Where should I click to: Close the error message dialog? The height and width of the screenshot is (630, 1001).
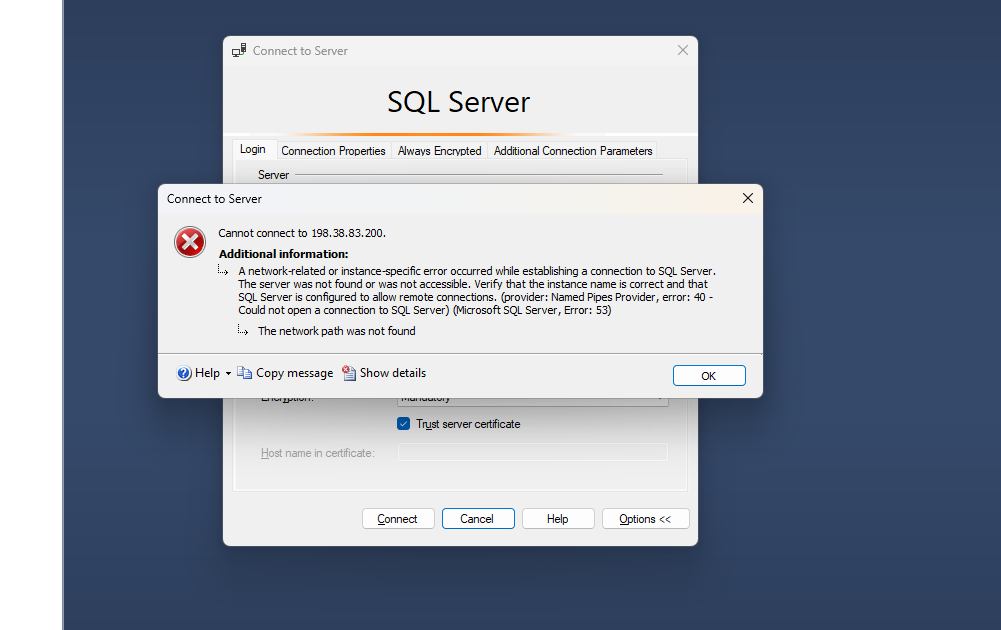click(x=747, y=199)
